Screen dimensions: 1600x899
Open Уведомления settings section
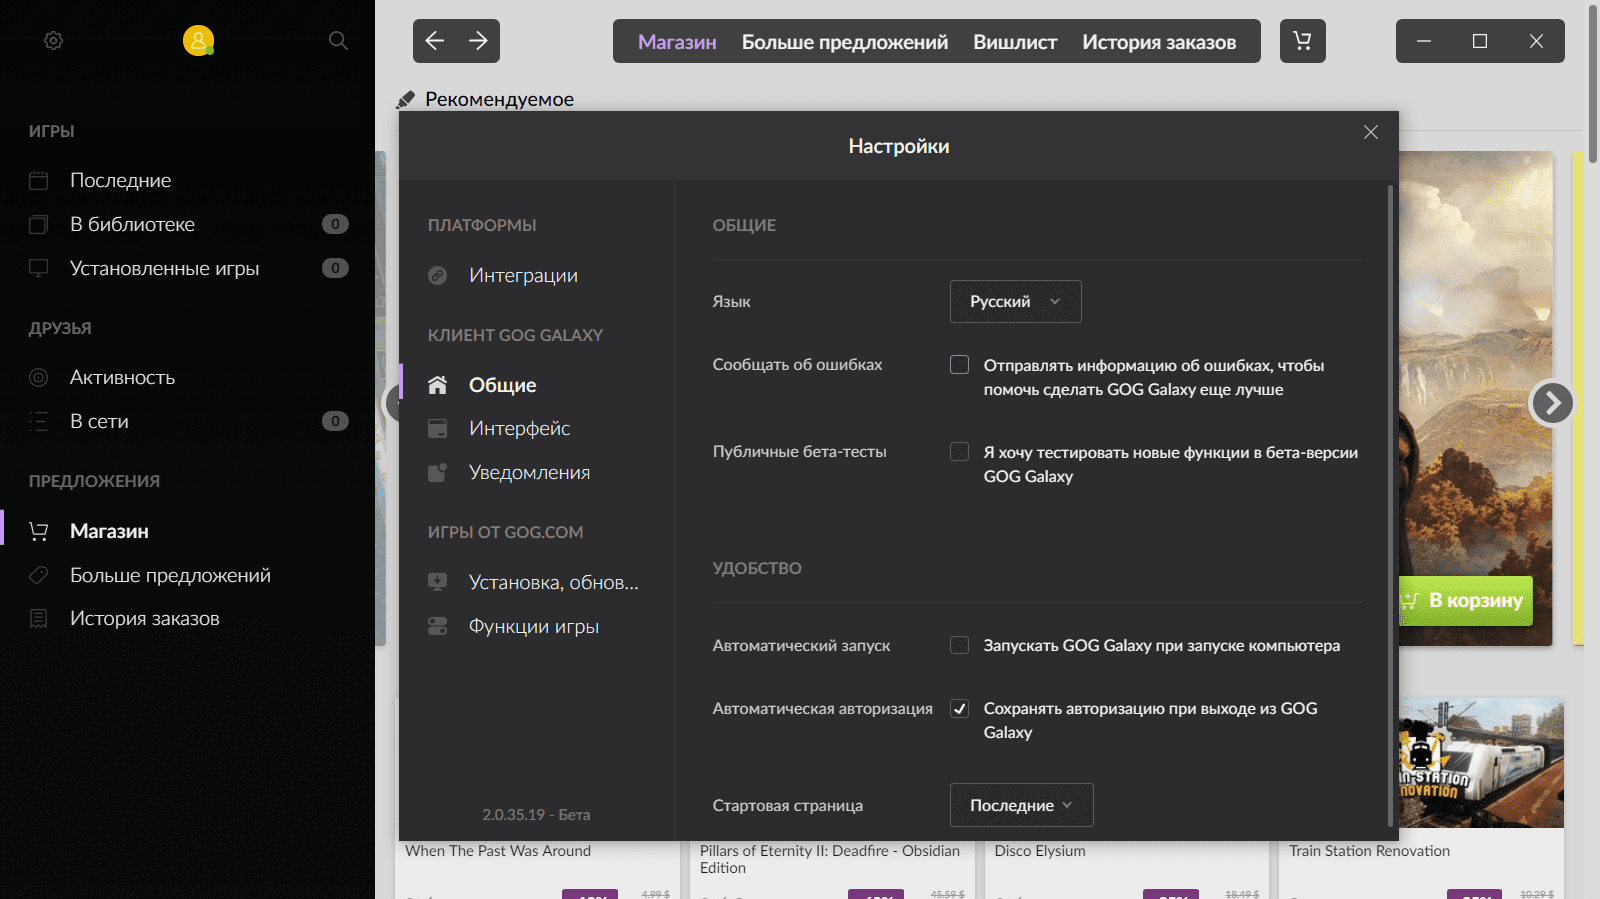click(529, 473)
